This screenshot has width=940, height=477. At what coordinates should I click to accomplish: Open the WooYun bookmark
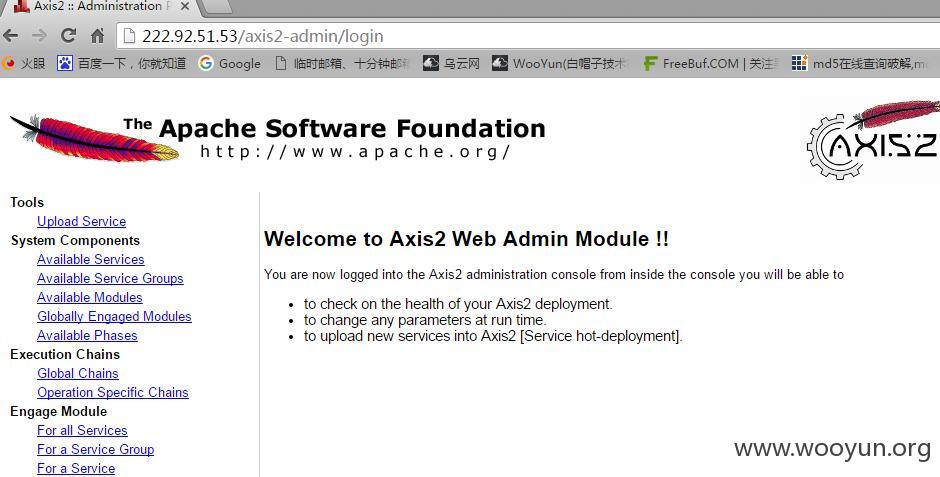(x=560, y=63)
